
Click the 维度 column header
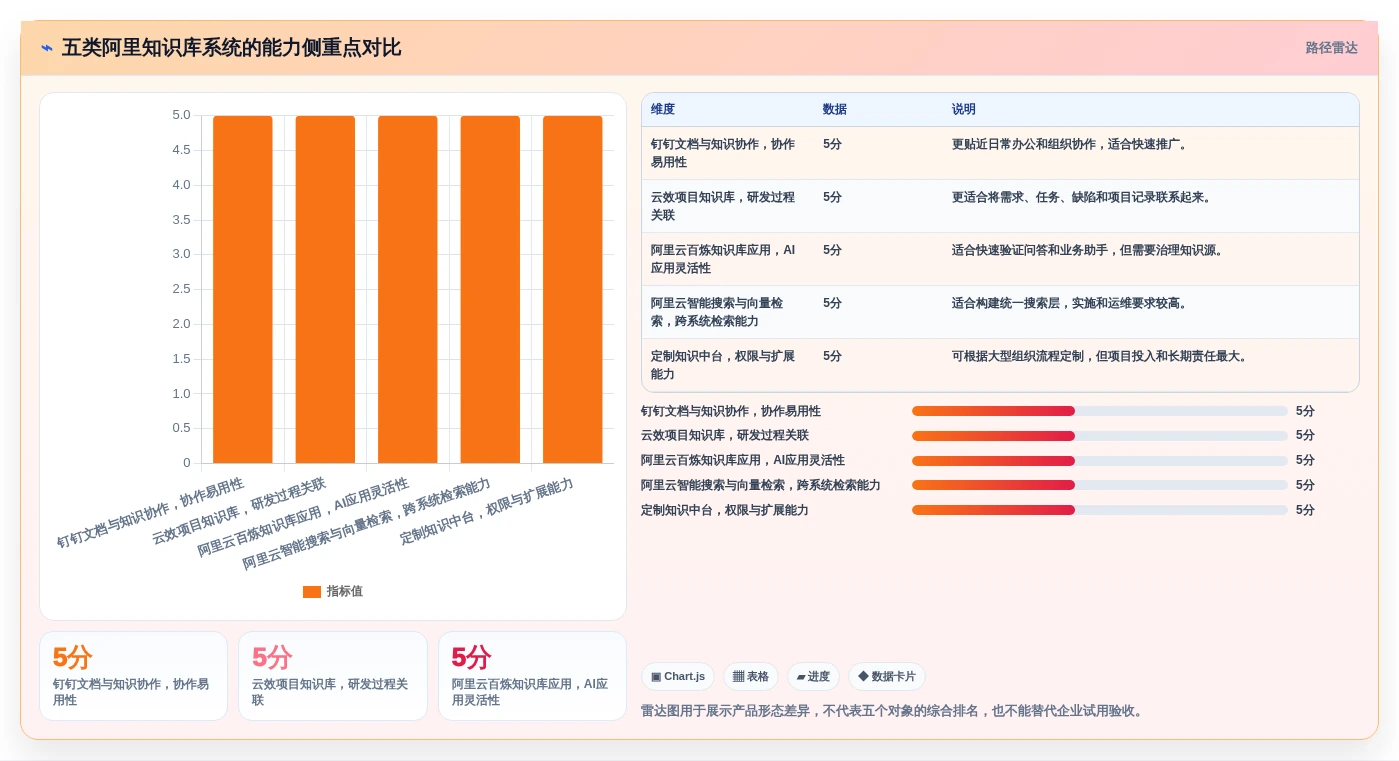[663, 110]
